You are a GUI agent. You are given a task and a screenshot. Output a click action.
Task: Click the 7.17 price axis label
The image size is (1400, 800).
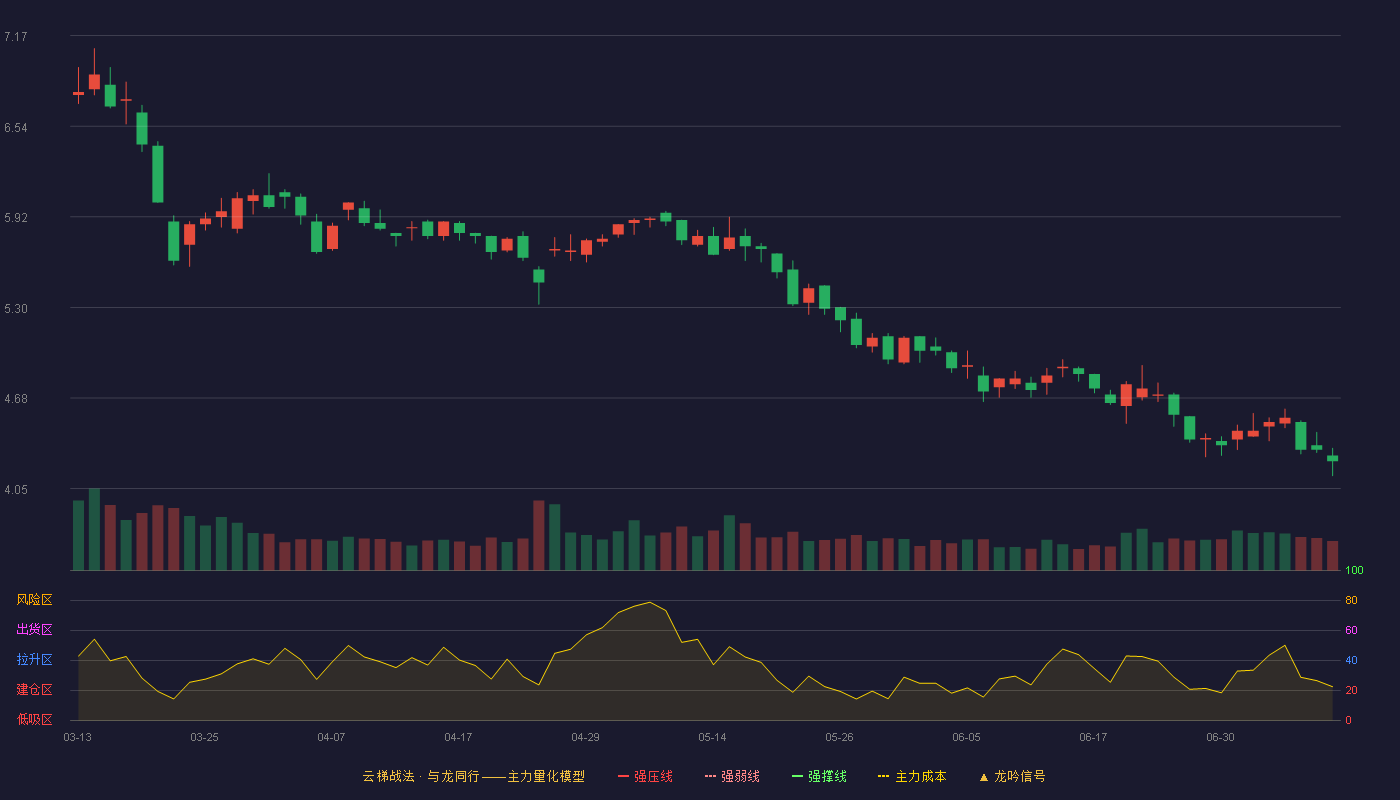point(15,37)
